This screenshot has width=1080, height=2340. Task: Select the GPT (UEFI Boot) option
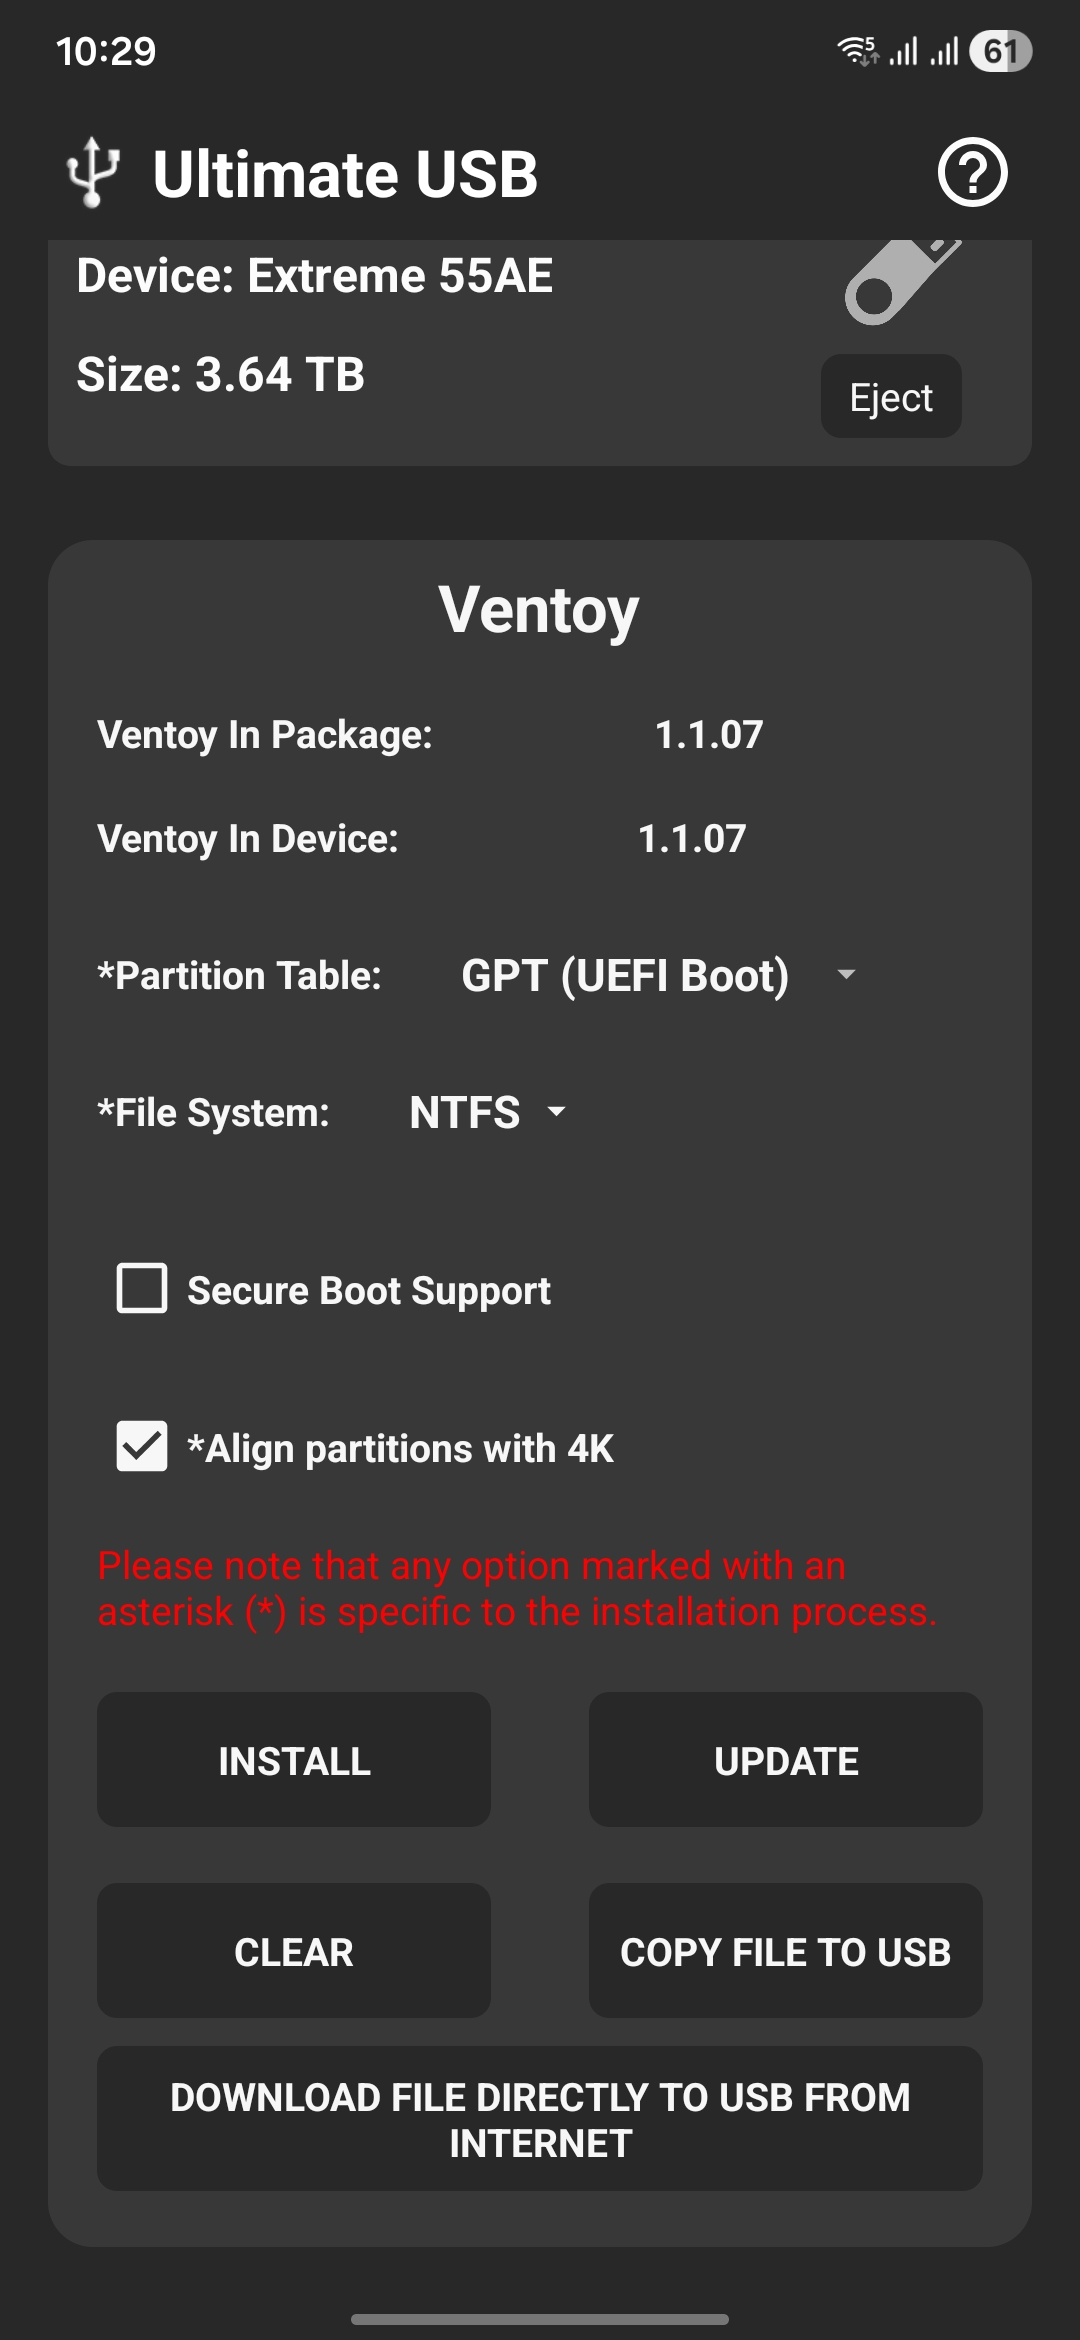coord(625,975)
